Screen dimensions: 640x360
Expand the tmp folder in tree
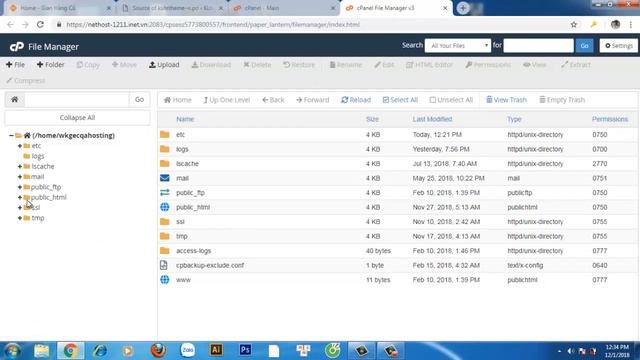(20, 218)
